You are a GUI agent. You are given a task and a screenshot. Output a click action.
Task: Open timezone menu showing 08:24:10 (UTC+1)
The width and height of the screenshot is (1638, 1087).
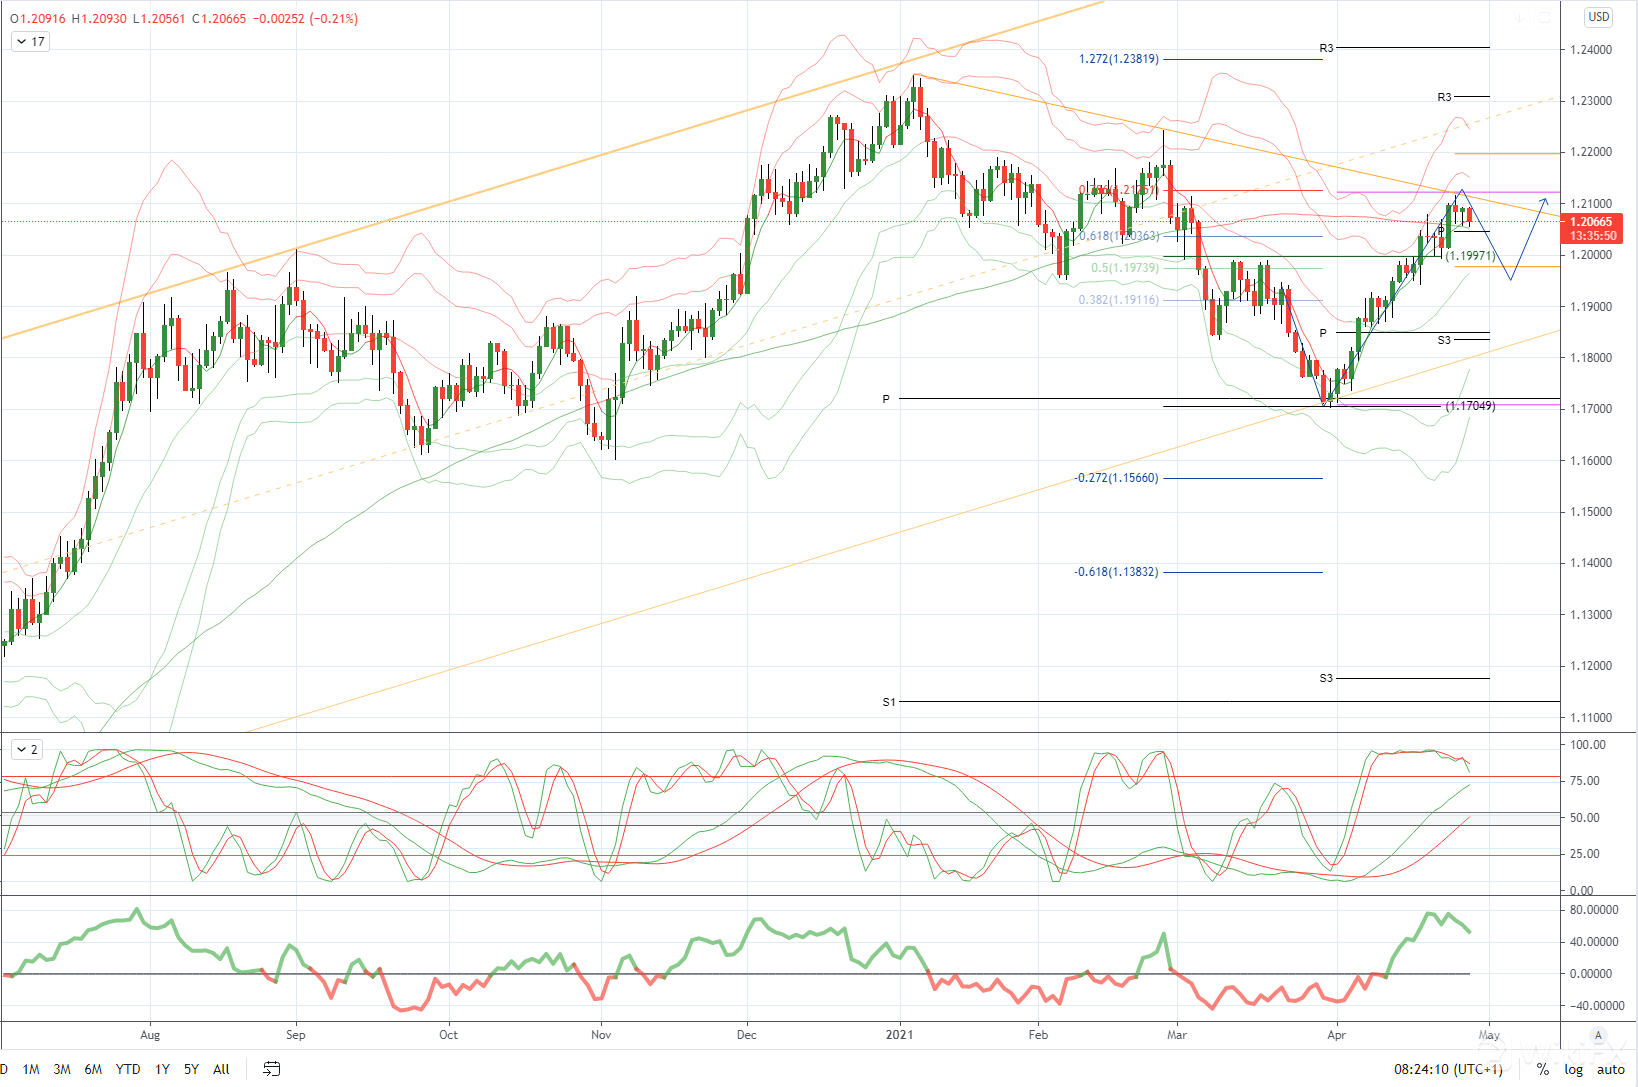pyautogui.click(x=1448, y=1069)
